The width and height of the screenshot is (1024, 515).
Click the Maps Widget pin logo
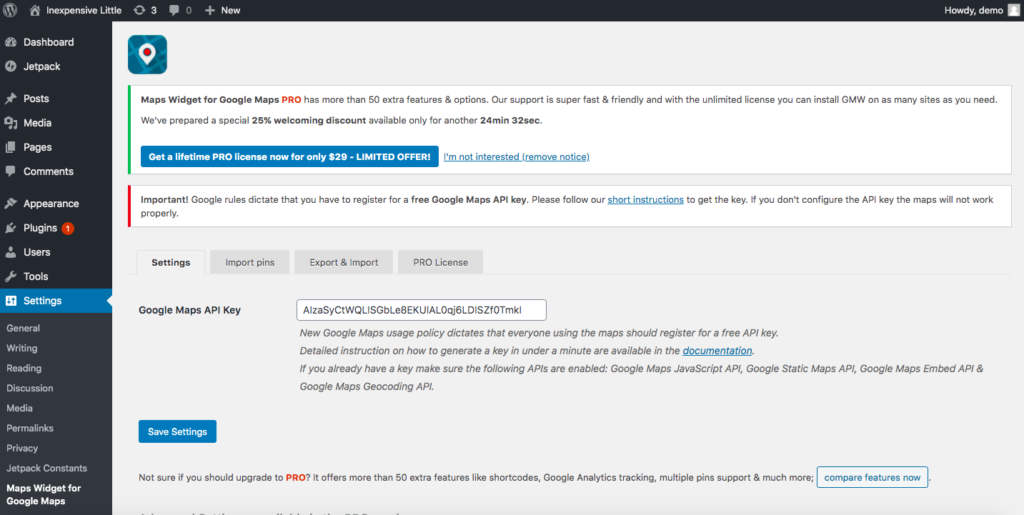coord(147,54)
